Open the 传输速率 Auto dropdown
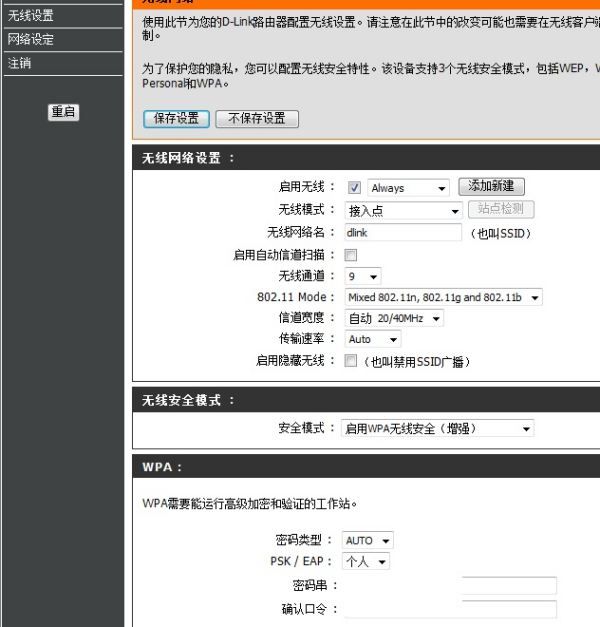600x627 pixels. [372, 339]
